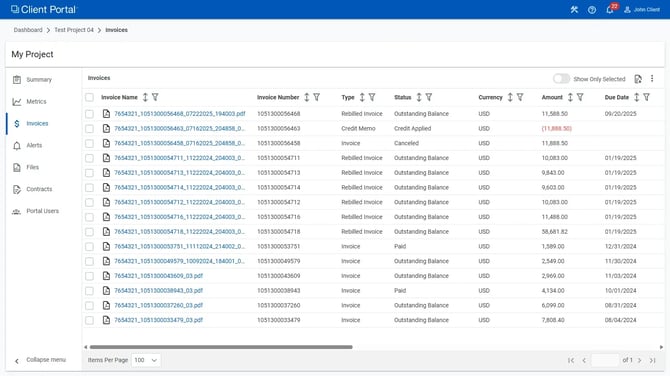The width and height of the screenshot is (670, 376).
Task: Open invoice file 7654321_1051300033479_03.pdf
Action: [x=158, y=320]
